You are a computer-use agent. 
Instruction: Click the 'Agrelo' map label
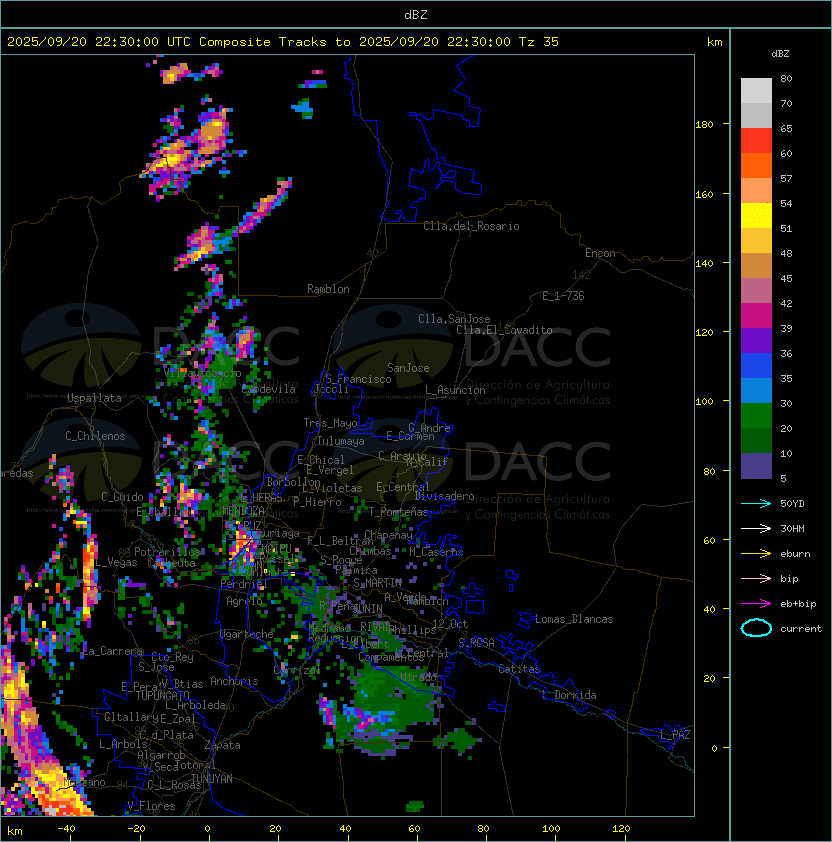click(244, 601)
